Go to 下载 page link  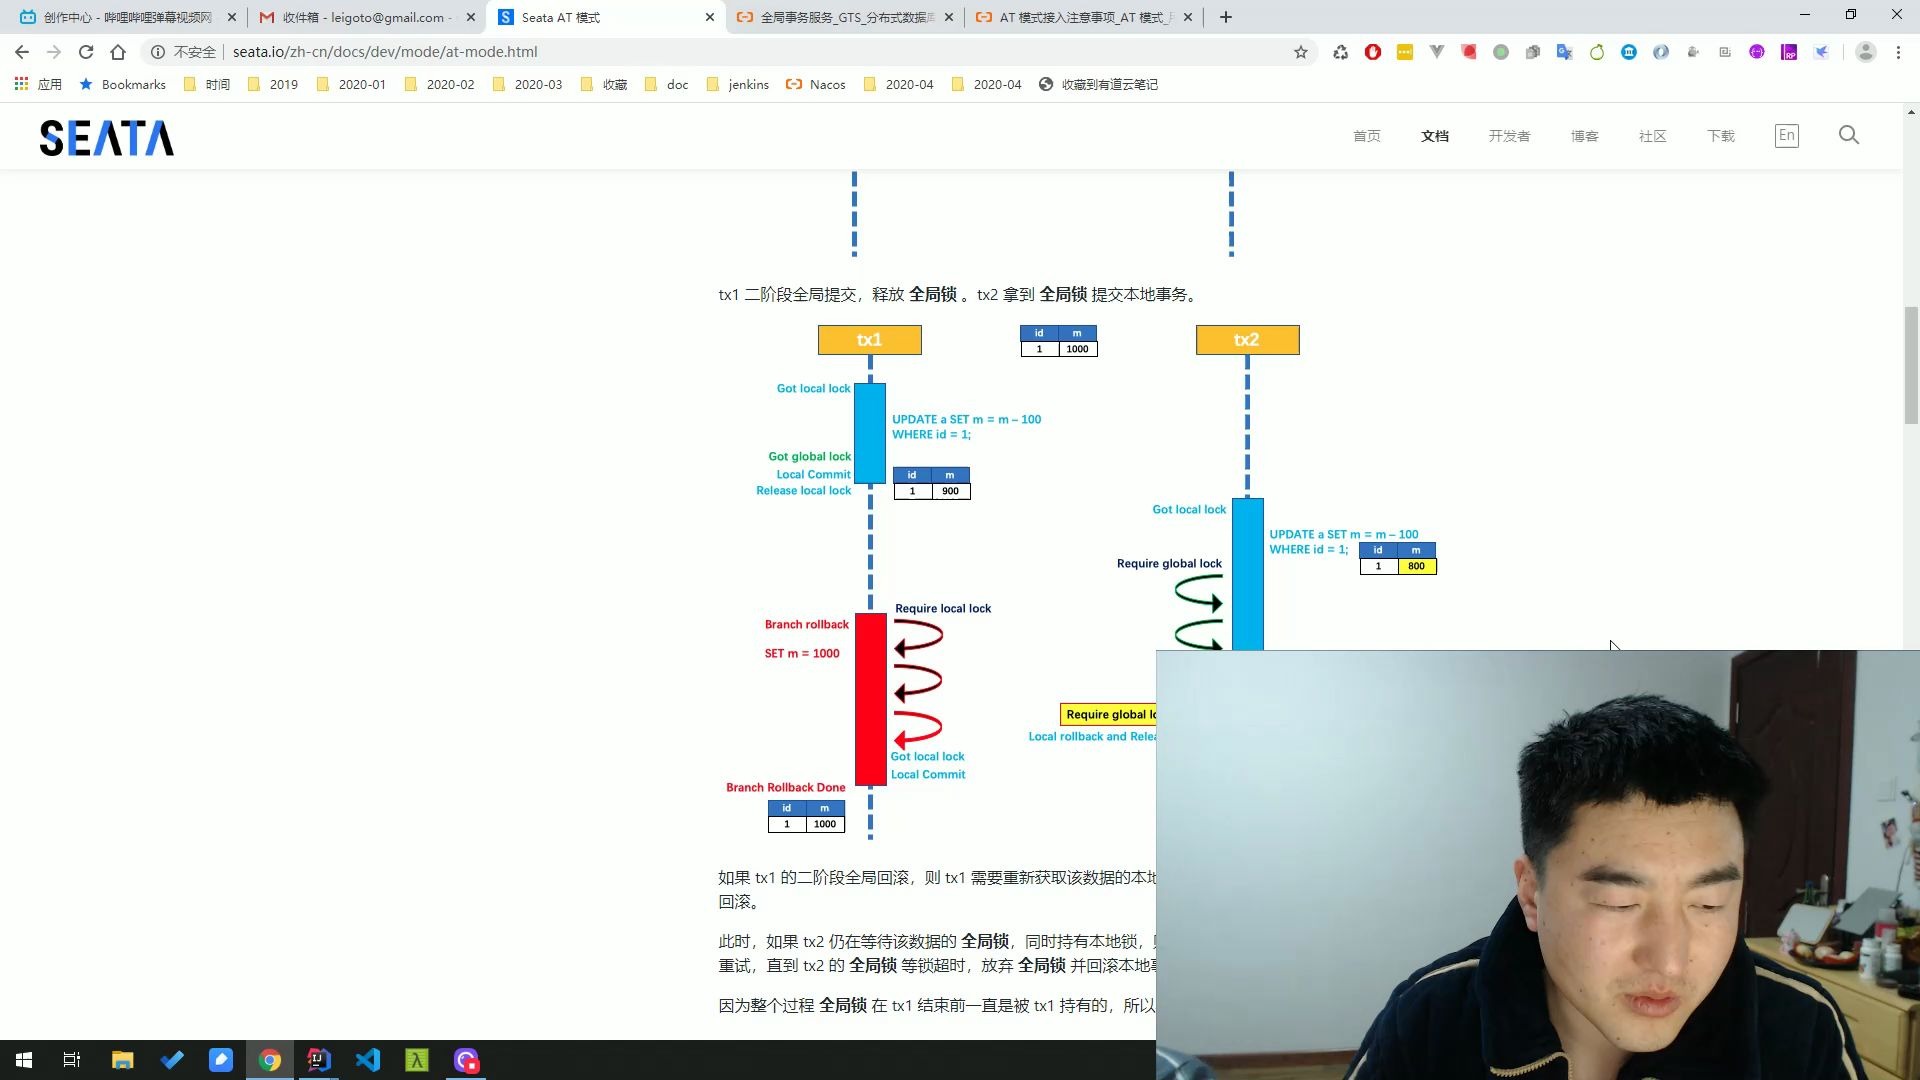pyautogui.click(x=1720, y=136)
